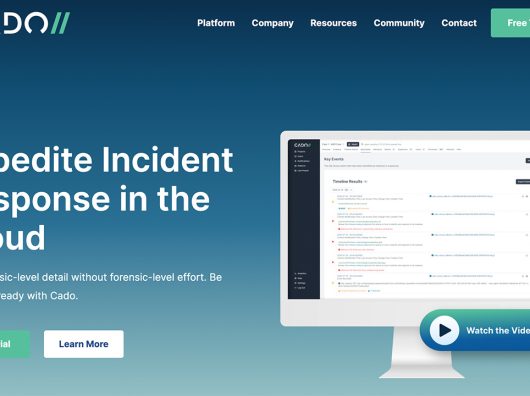The width and height of the screenshot is (530, 396).
Task: Open the Company menu
Action: 272,23
